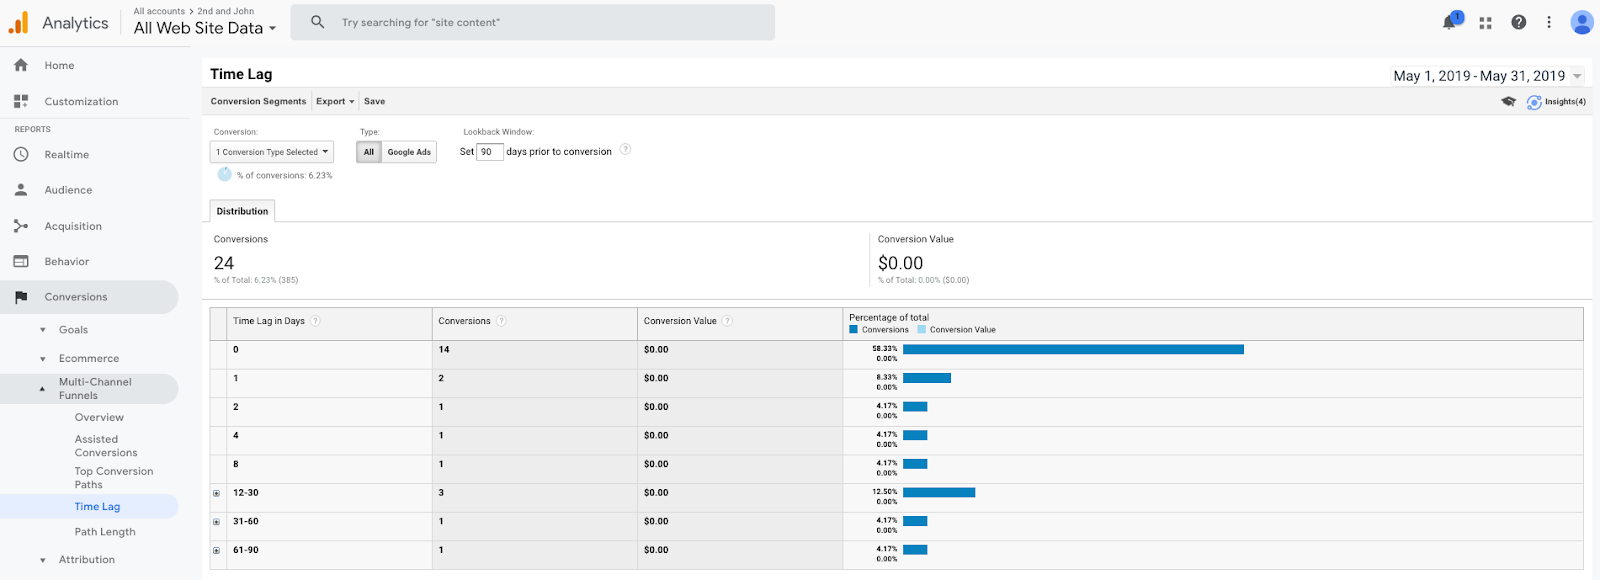Open the Export dropdown menu
This screenshot has height=580, width=1600.
(334, 102)
